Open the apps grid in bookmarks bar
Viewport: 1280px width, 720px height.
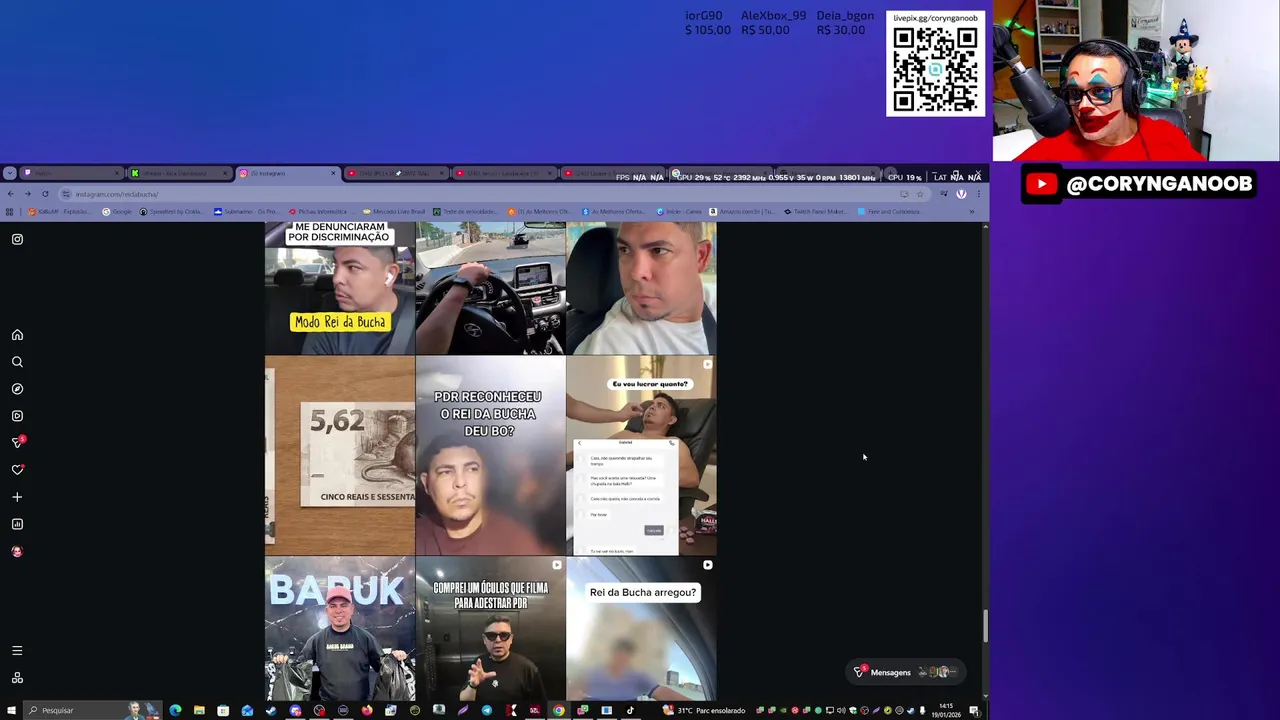point(10,212)
